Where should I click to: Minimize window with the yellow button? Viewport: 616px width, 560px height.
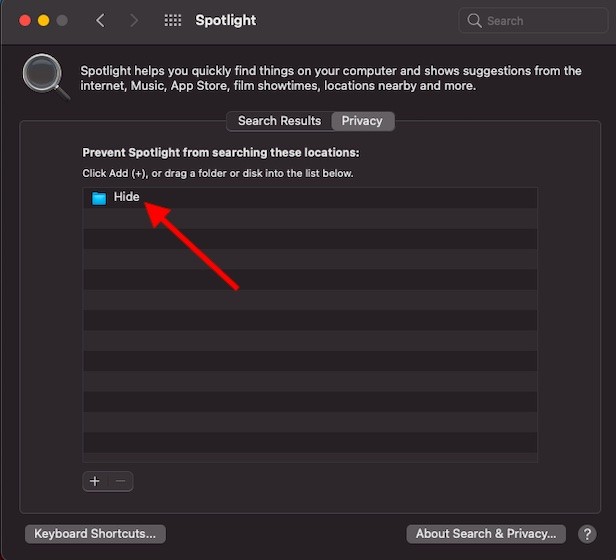[44, 20]
